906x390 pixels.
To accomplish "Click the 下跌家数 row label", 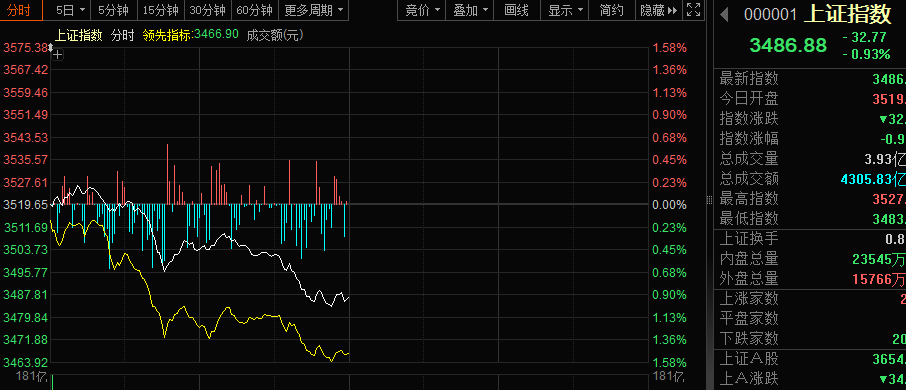I will (749, 339).
